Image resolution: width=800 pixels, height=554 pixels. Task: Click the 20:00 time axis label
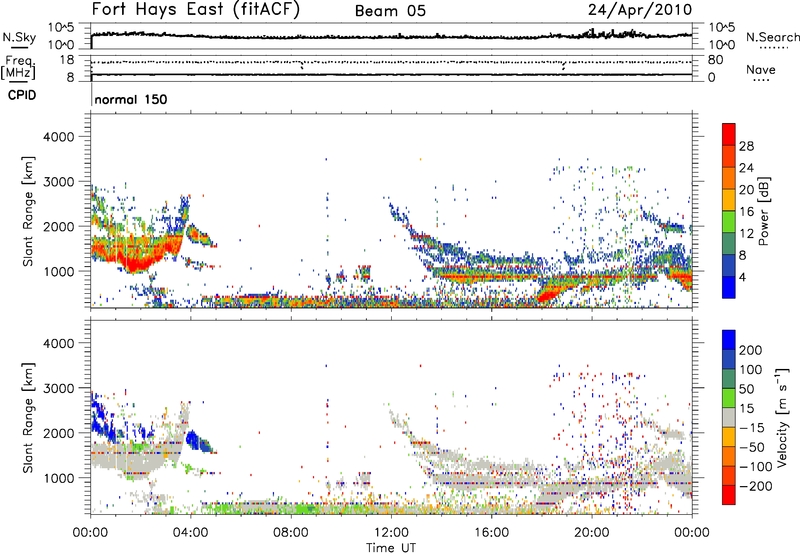tap(591, 533)
